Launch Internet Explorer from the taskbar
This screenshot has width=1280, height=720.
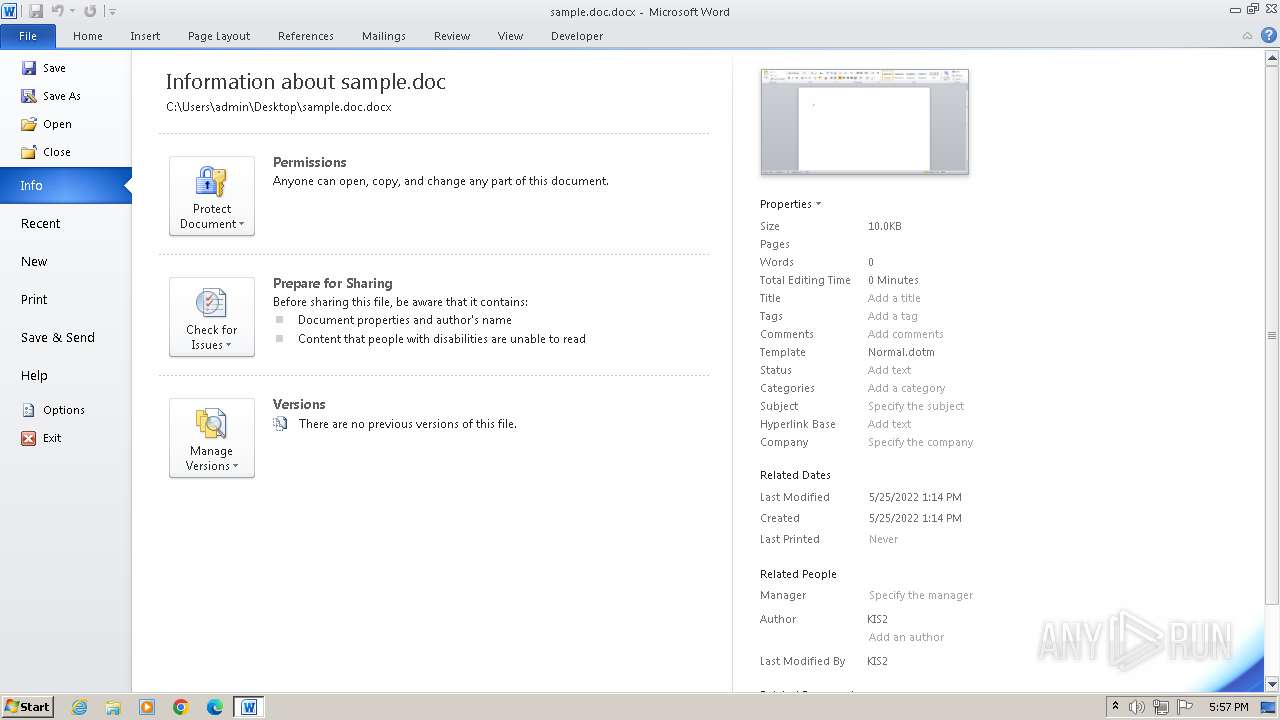(79, 707)
